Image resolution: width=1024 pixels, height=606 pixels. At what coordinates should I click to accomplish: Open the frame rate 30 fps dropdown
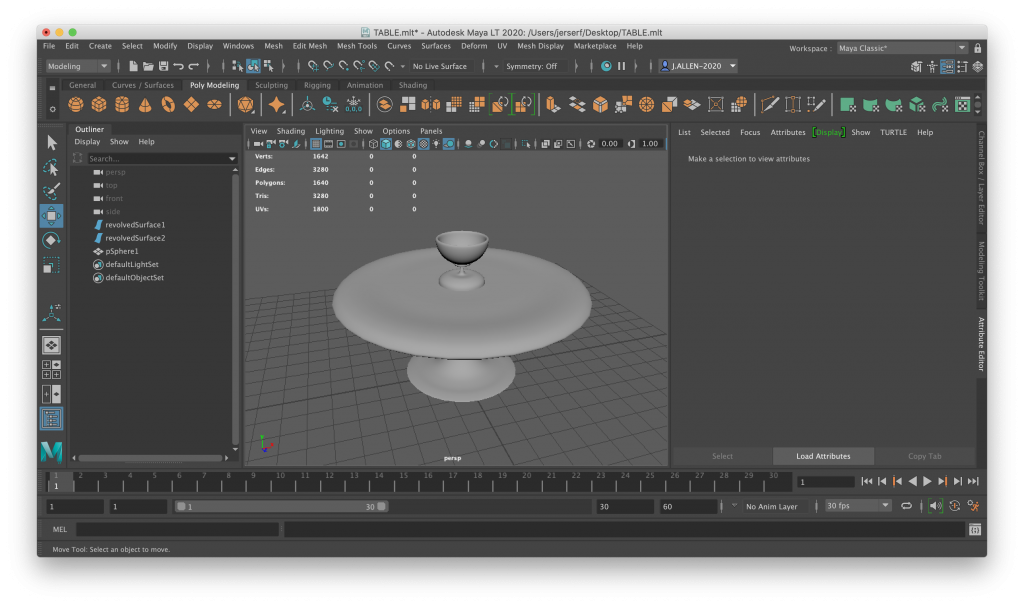click(857, 506)
